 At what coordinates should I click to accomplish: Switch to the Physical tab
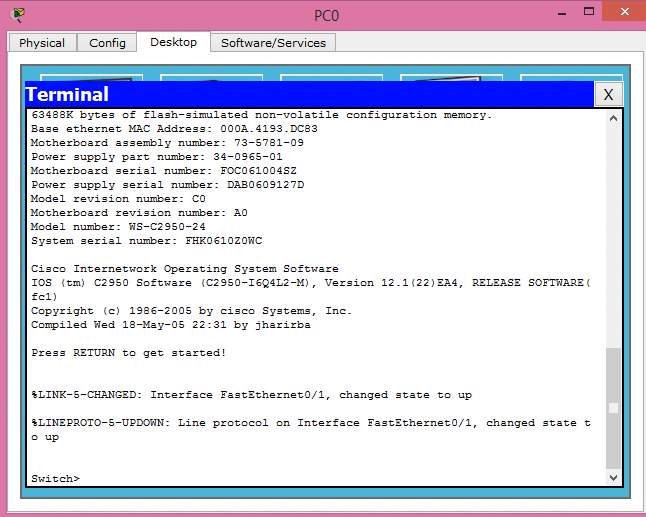pos(42,43)
